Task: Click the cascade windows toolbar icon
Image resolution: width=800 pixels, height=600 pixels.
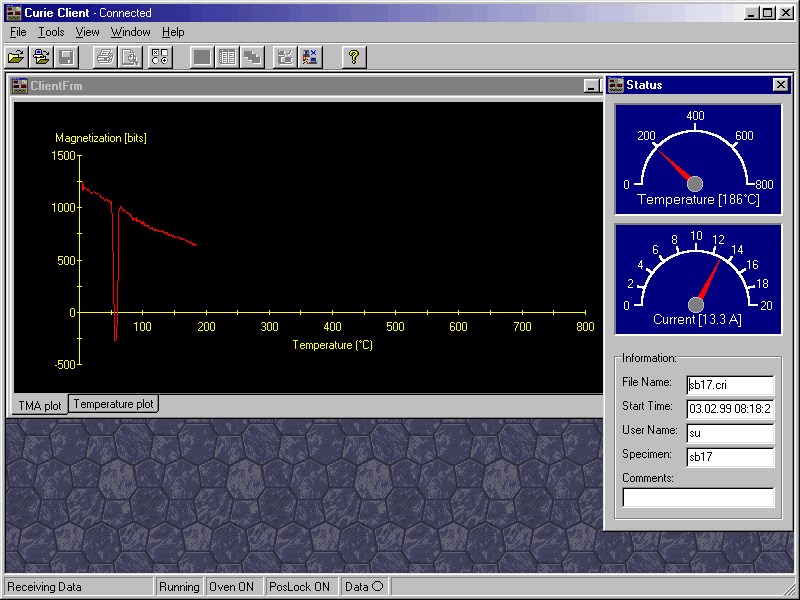Action: tap(252, 57)
